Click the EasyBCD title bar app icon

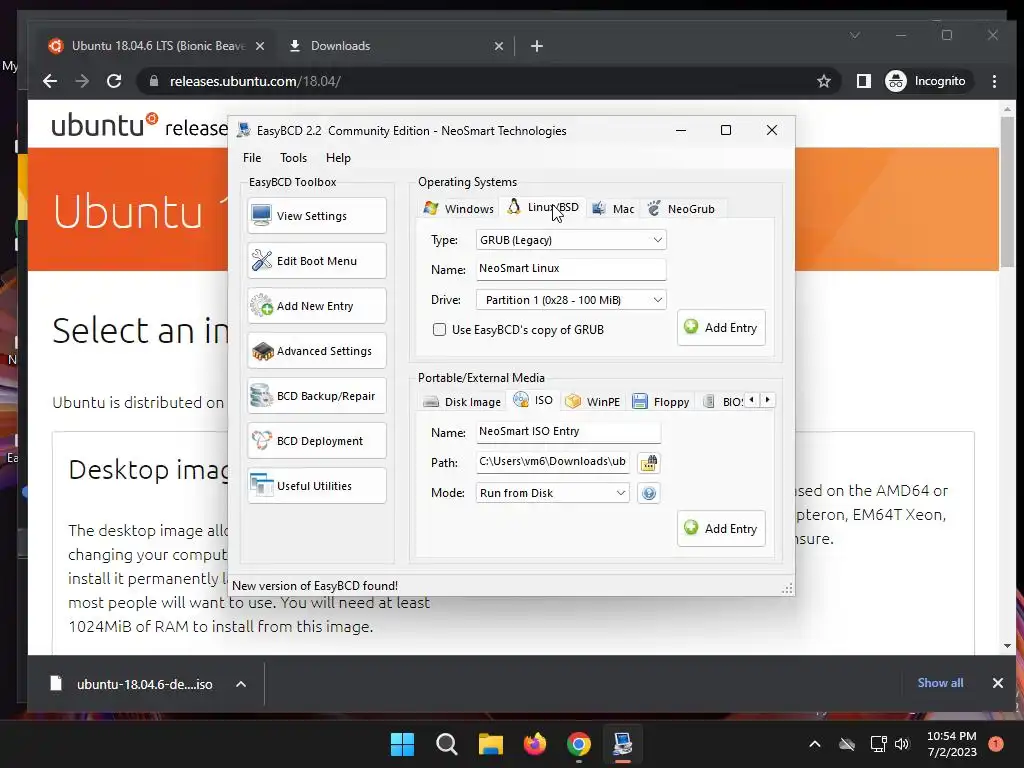click(x=244, y=130)
